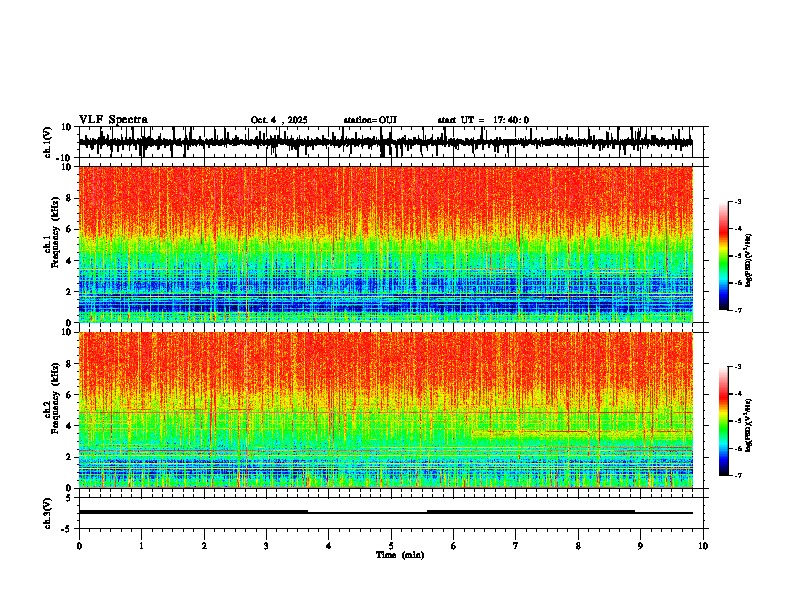The image size is (792, 612).
Task: Click the '-7' value below ch.2 colorbar
Action: [737, 475]
